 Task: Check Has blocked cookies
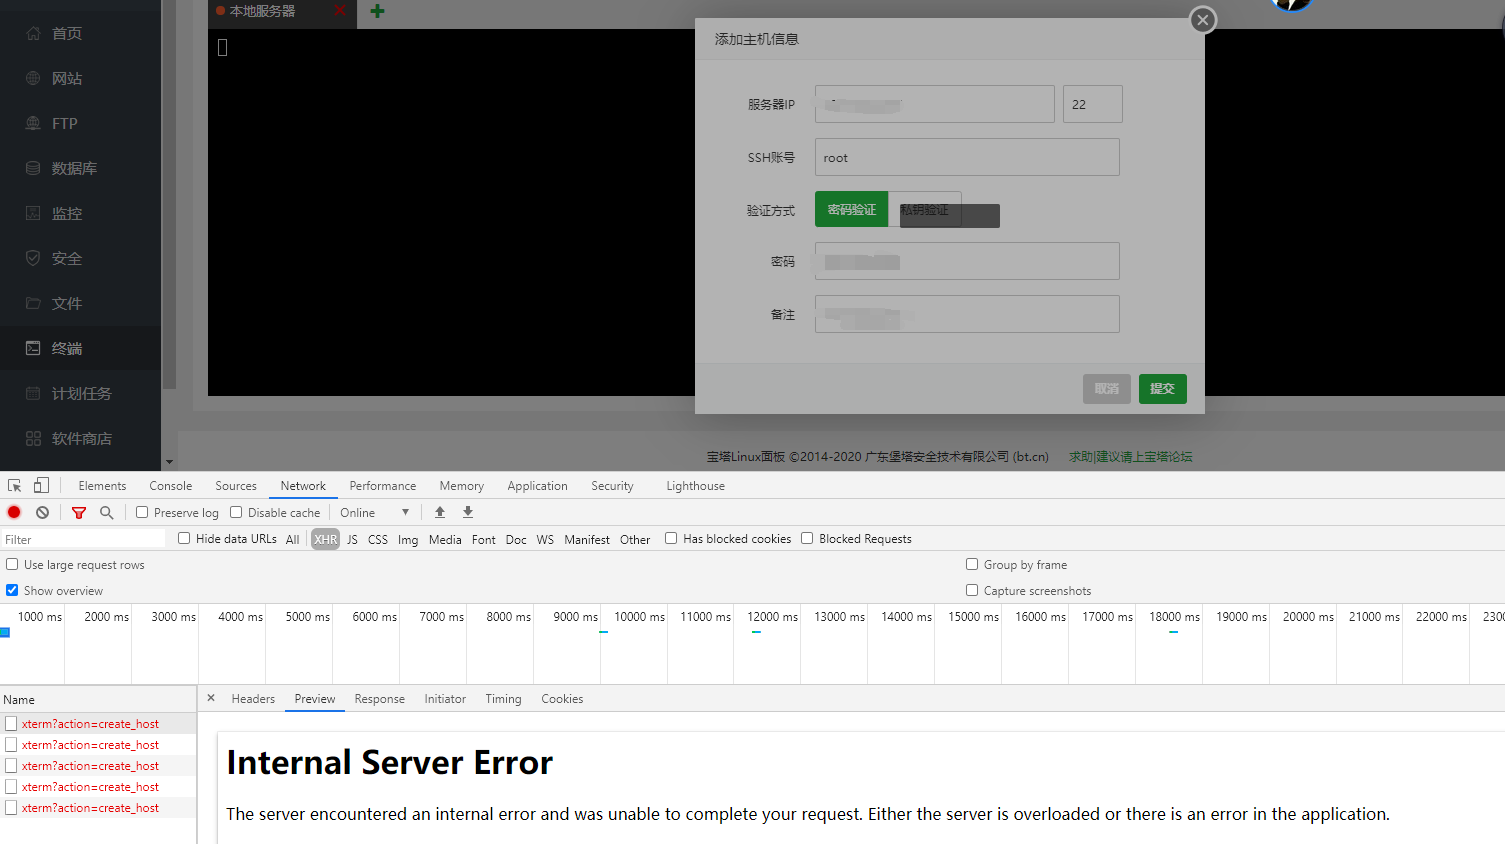coord(671,538)
